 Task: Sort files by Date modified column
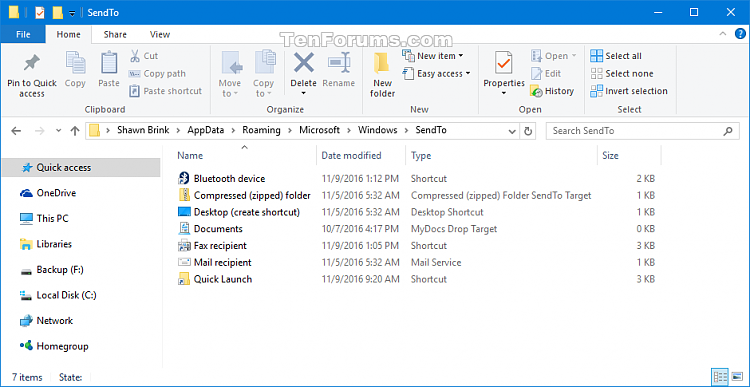tap(351, 155)
